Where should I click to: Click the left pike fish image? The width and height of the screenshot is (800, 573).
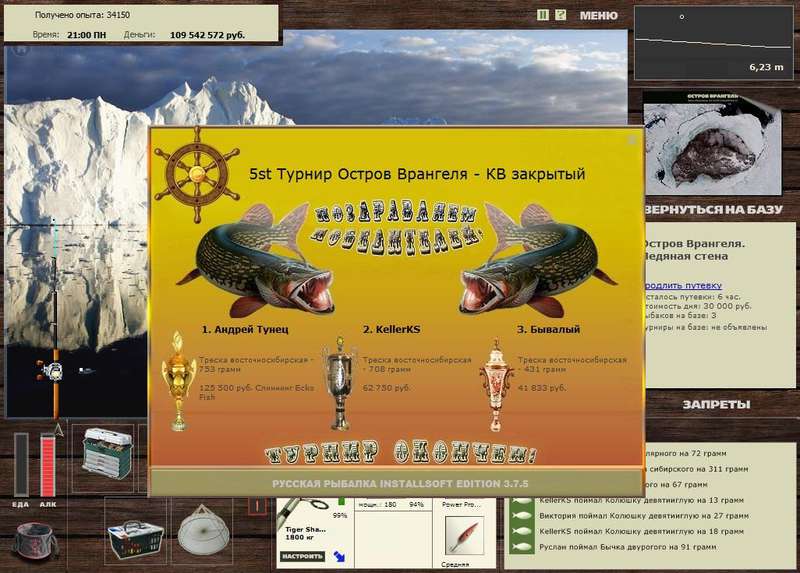pos(257,260)
